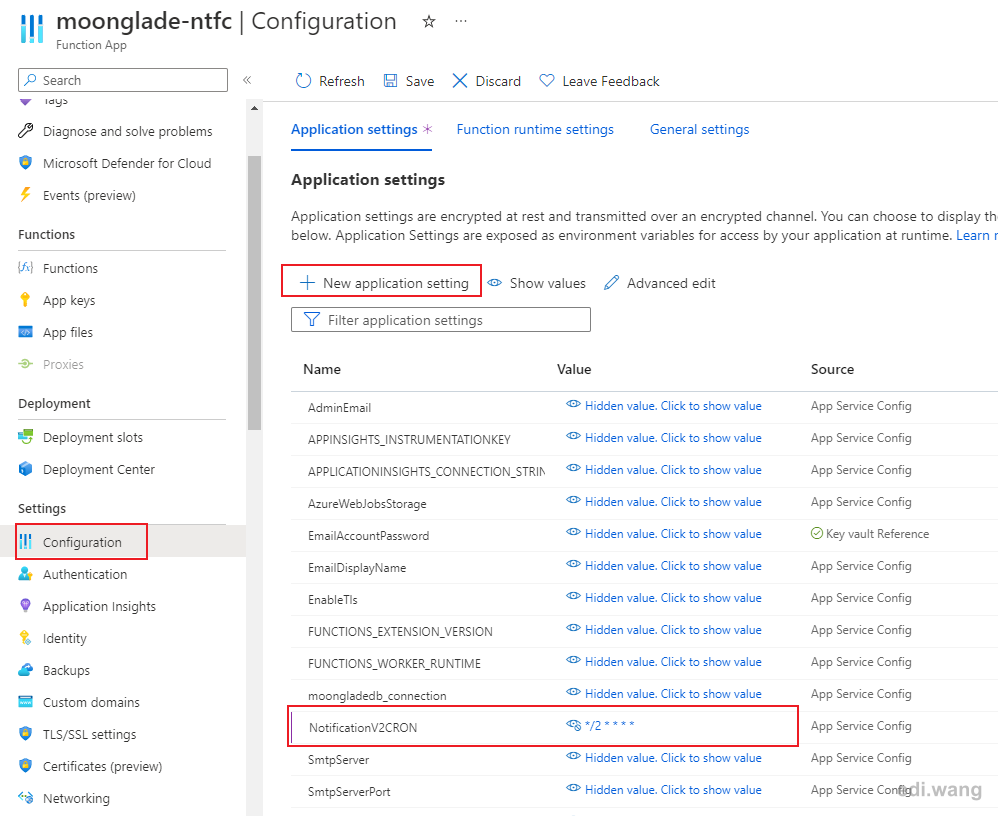This screenshot has width=998, height=816.
Task: Click the Authentication person icon
Action: [x=25, y=574]
